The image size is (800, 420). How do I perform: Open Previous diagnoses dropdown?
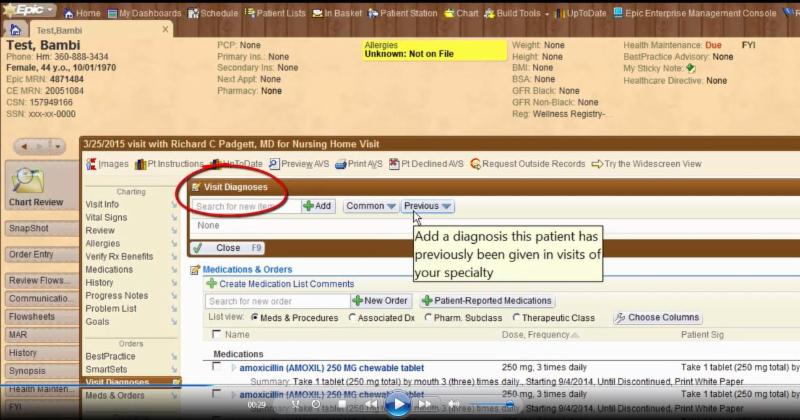pos(428,206)
